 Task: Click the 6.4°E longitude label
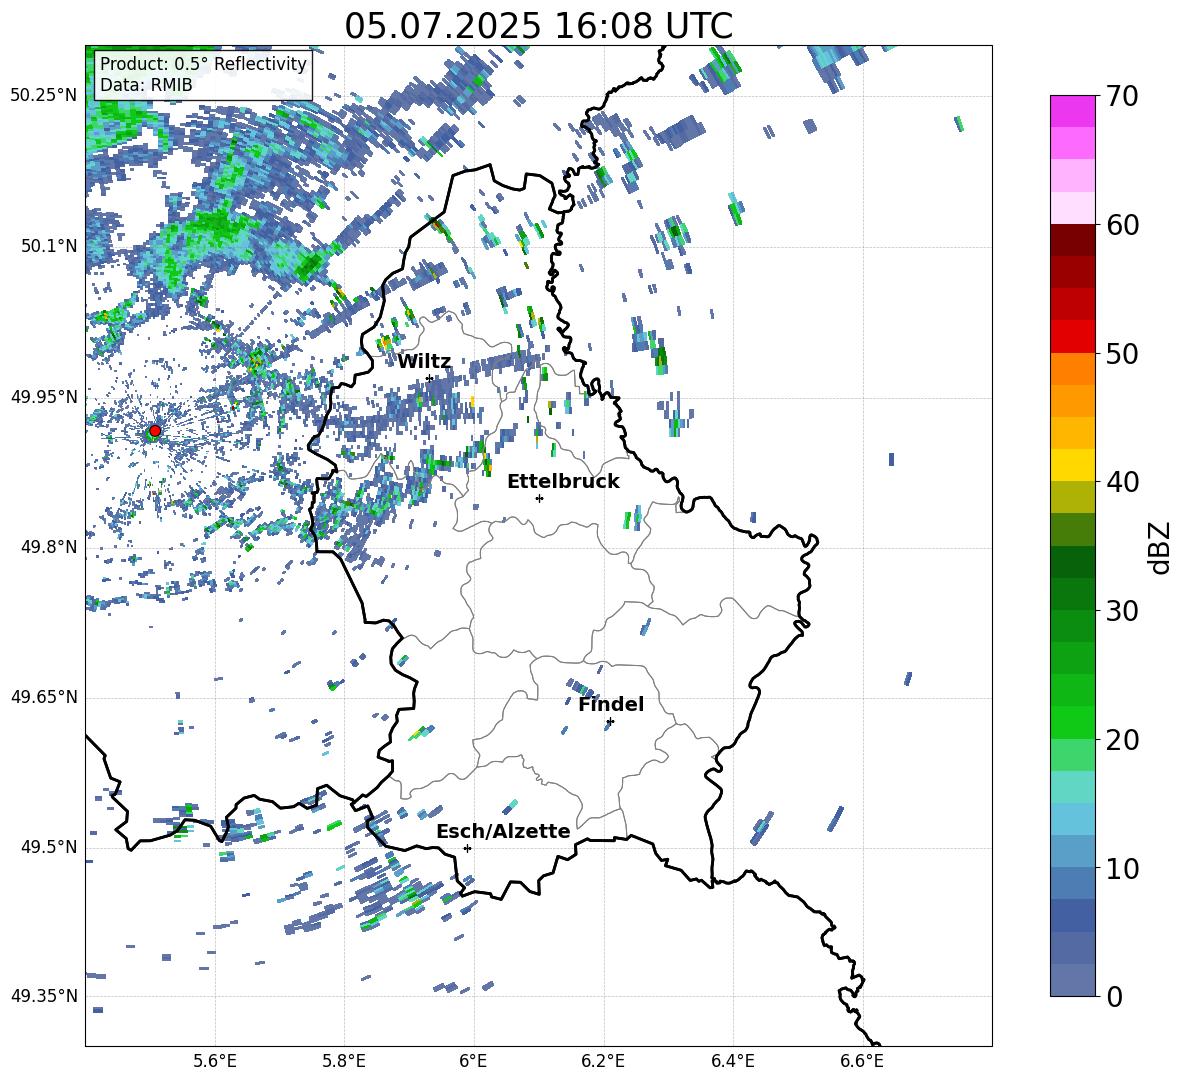click(x=732, y=1062)
